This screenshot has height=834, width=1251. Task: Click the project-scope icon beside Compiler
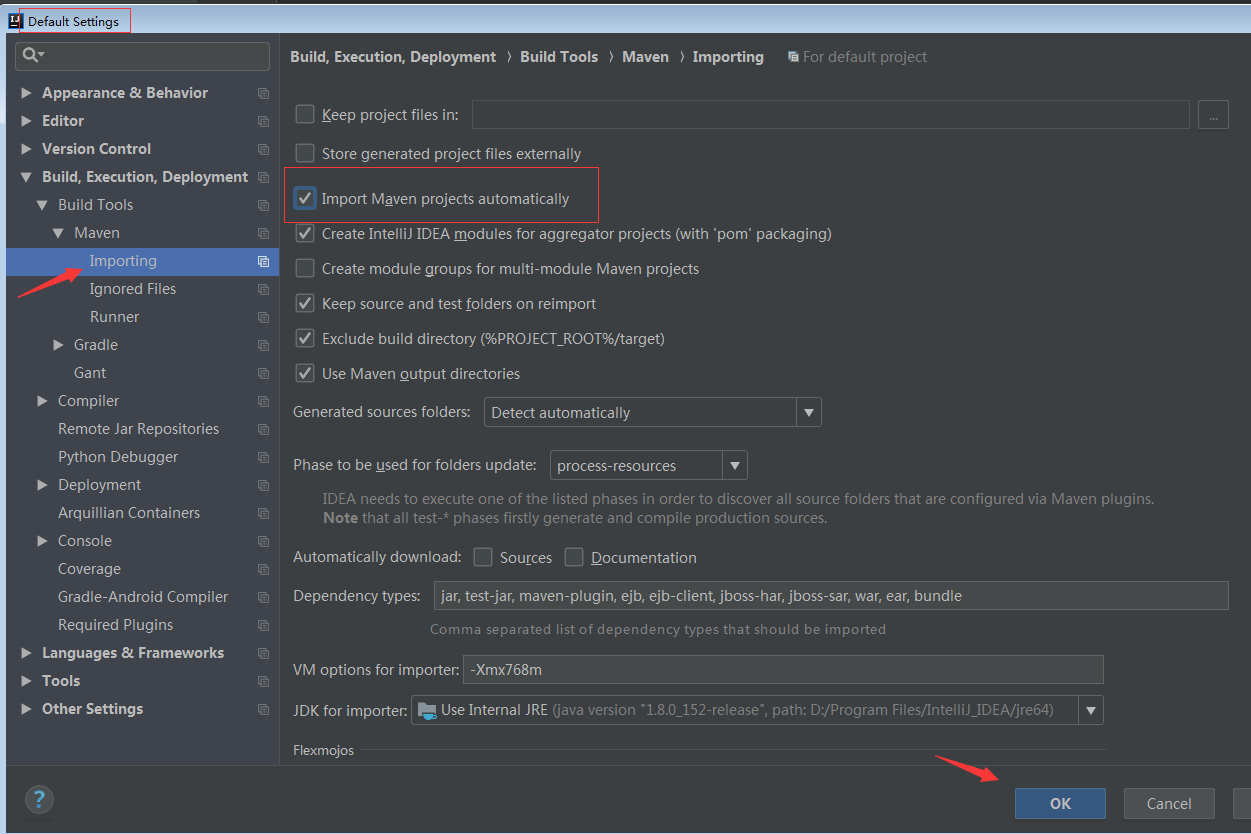tap(263, 401)
